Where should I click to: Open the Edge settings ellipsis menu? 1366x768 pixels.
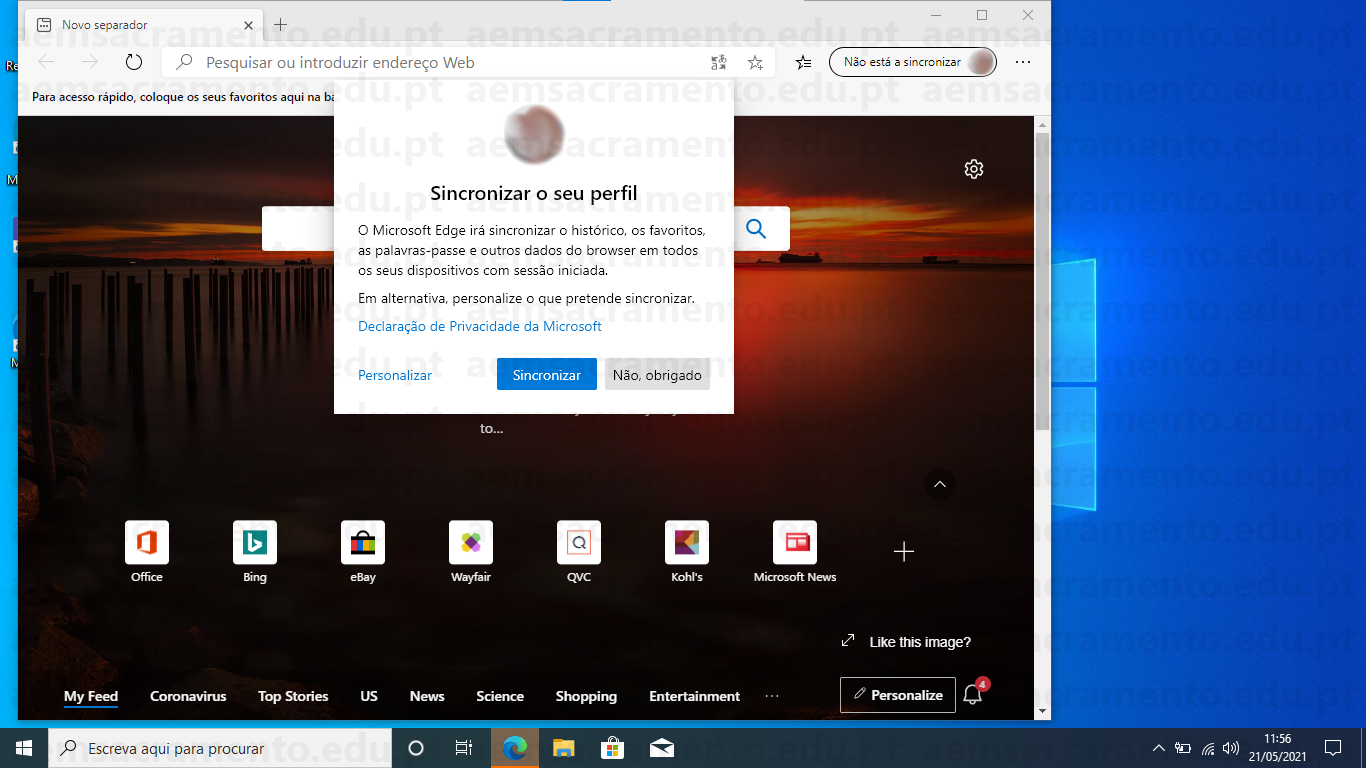click(1022, 62)
